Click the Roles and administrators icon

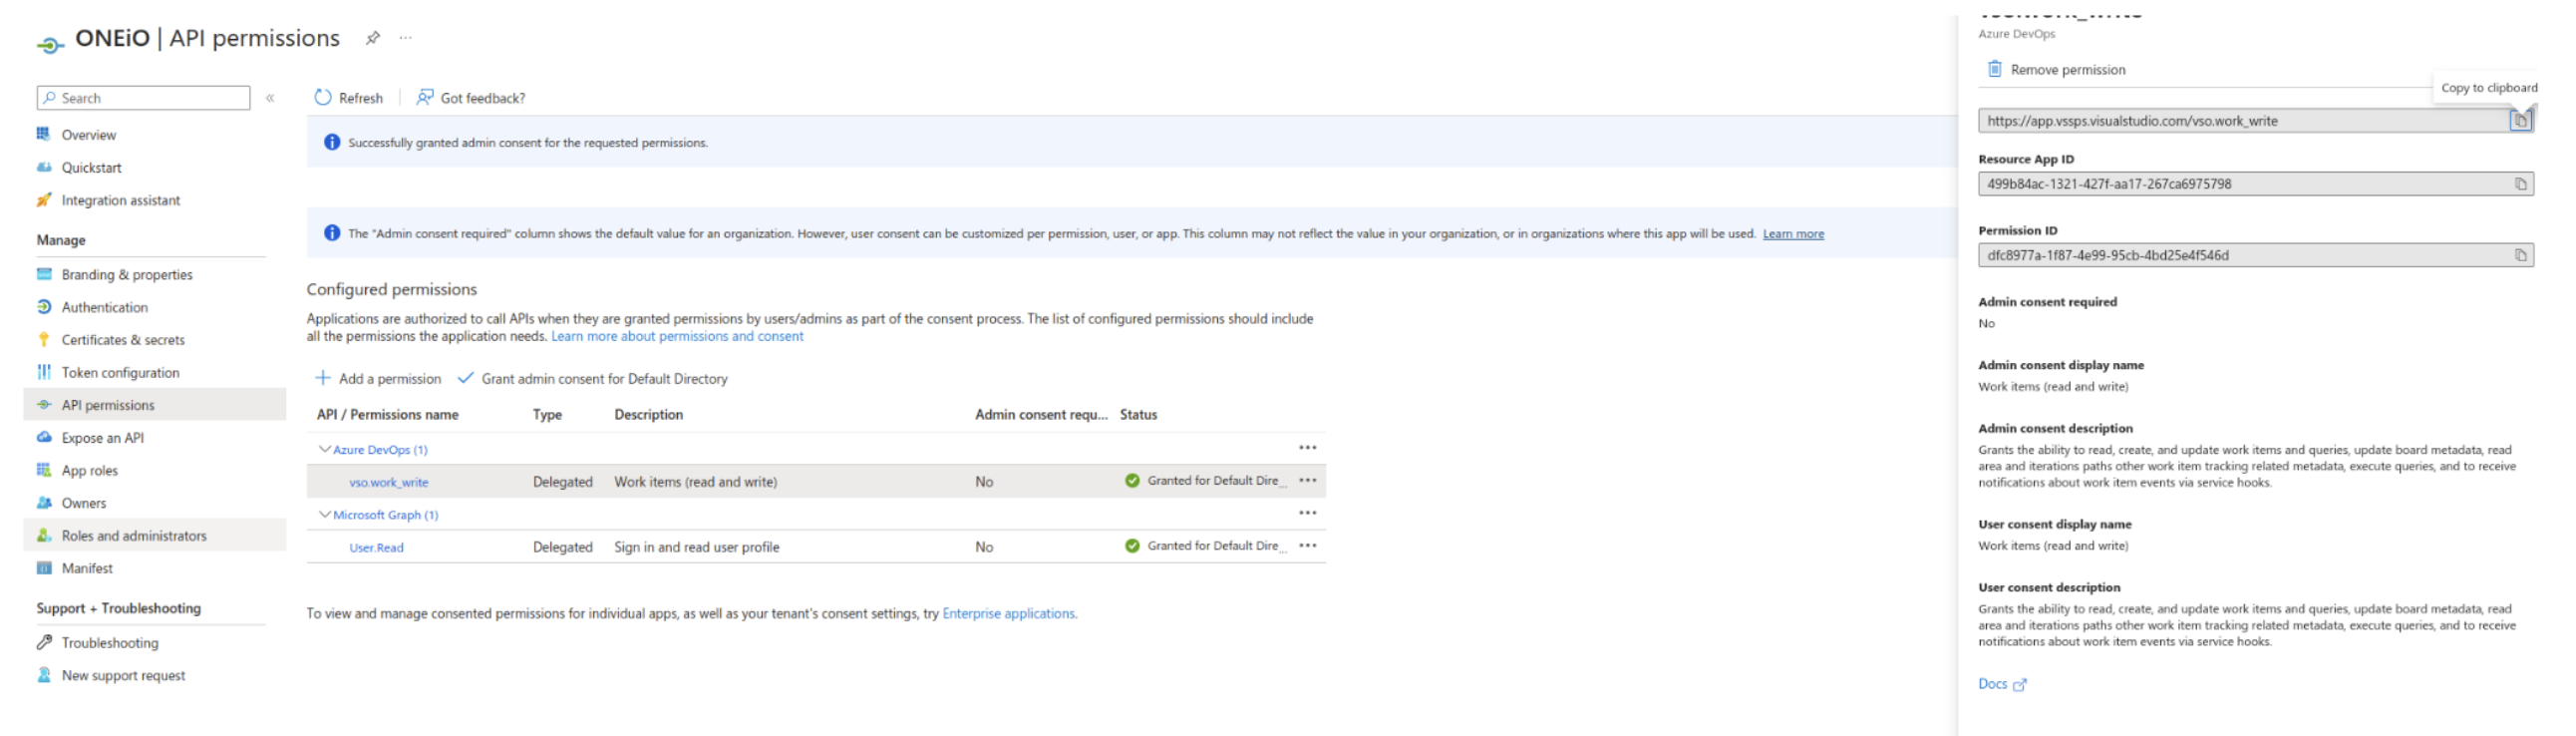click(x=44, y=535)
